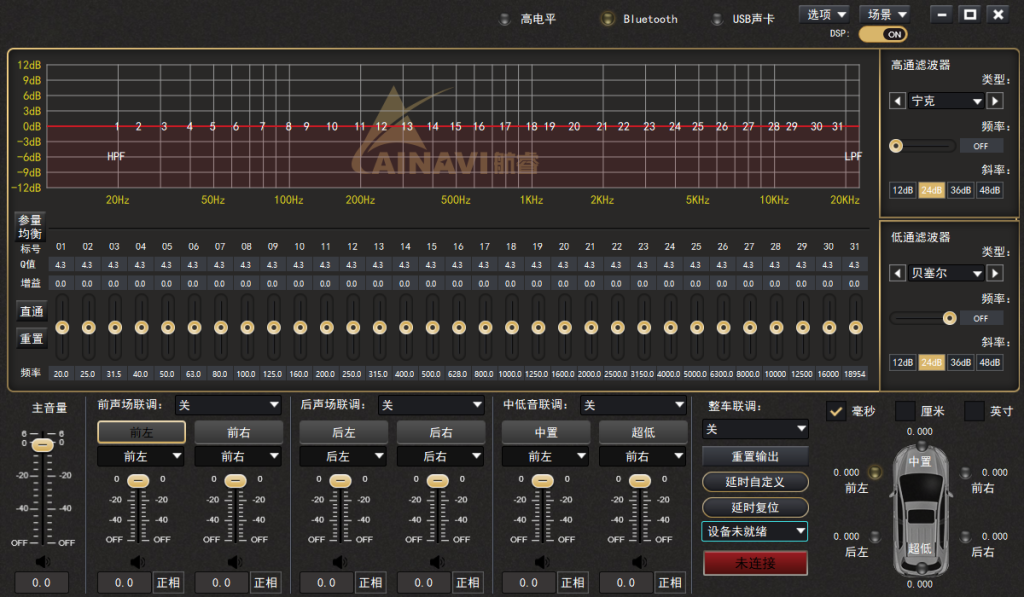The width and height of the screenshot is (1024, 597).
Task: Click the EQ band 31 gain slider knob
Action: click(x=856, y=327)
